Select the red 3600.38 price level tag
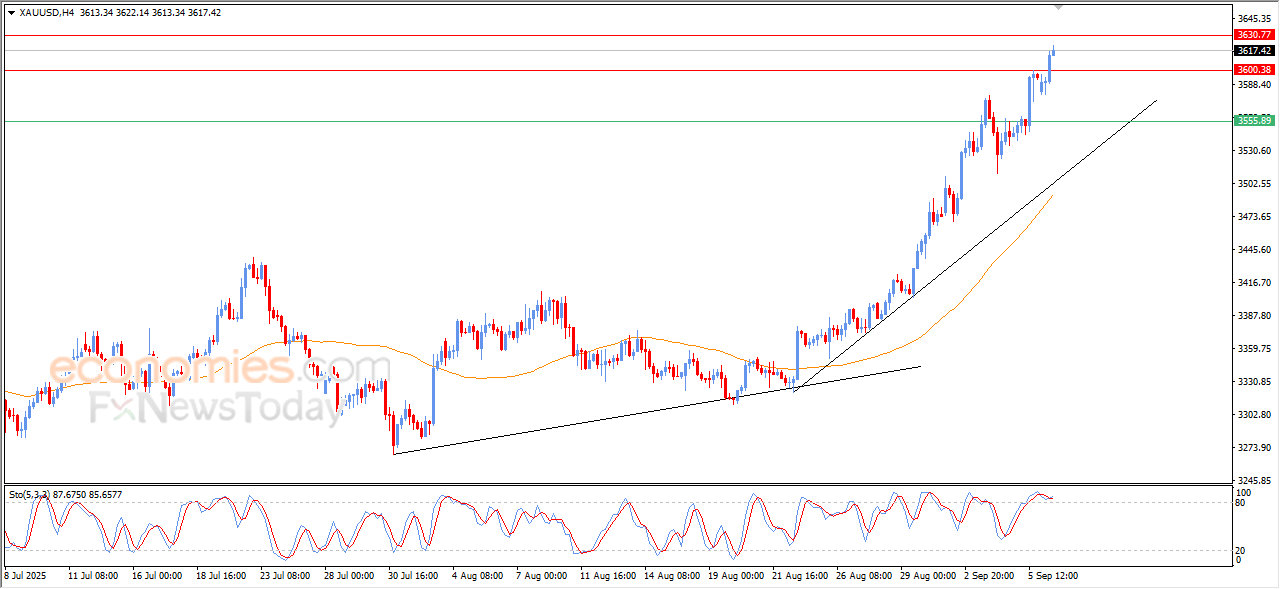Screen dimensions: 1280x589 (1253, 70)
